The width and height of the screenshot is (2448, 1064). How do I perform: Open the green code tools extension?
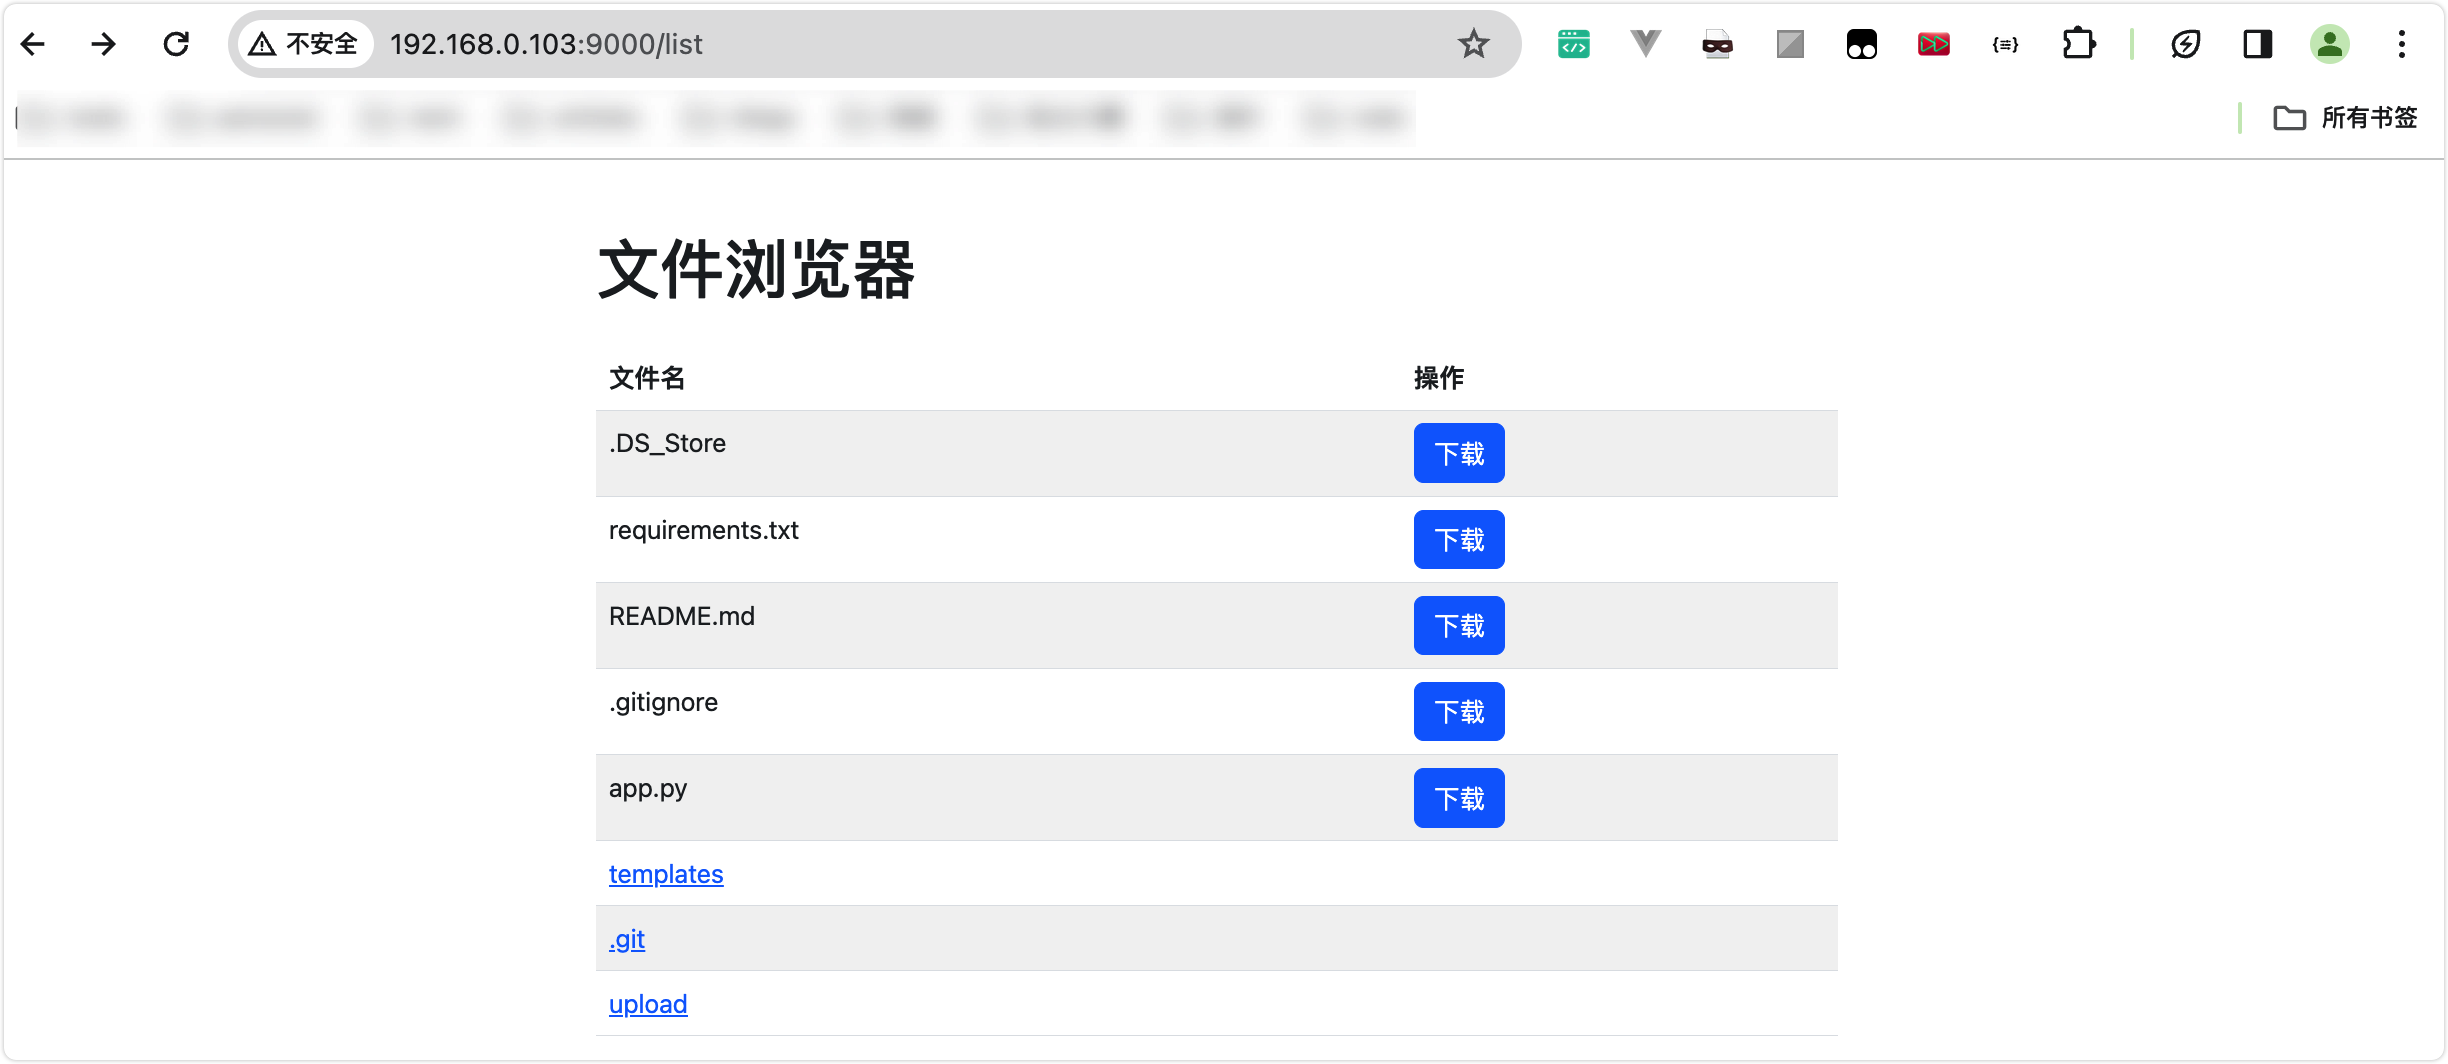(1573, 44)
